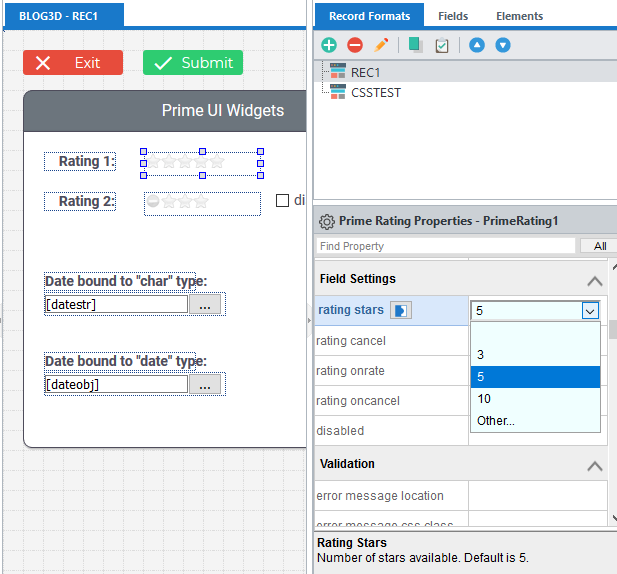Click the ... button next to [datestr]
Screen dimensions: 617x574
(205, 305)
